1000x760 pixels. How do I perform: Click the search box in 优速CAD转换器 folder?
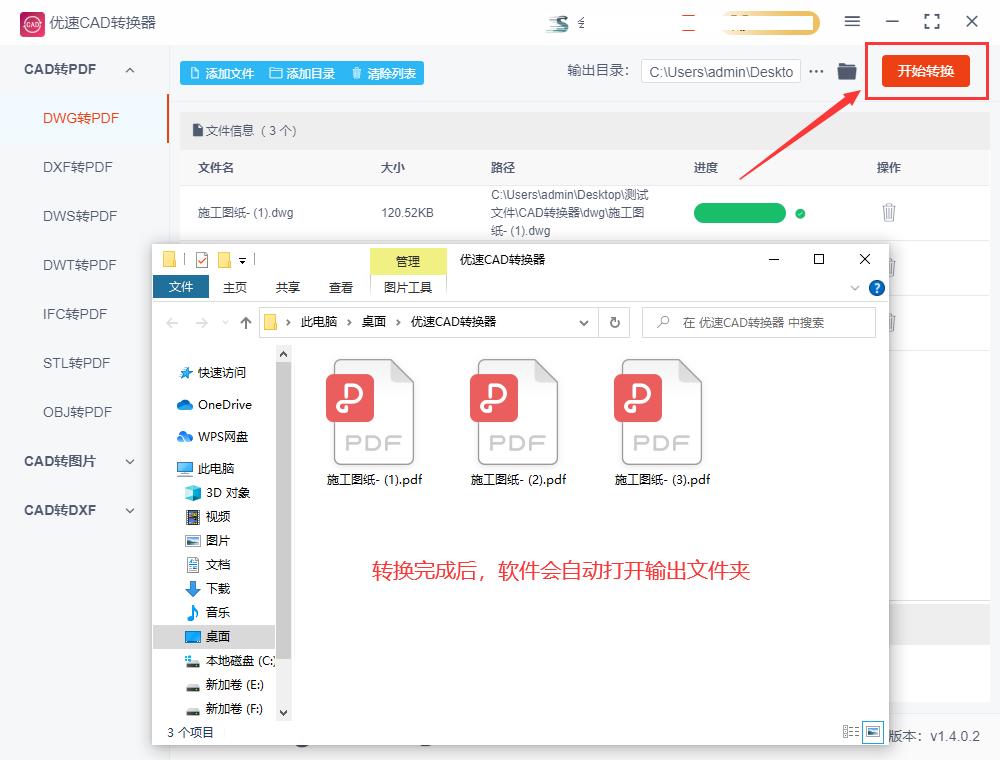[759, 323]
